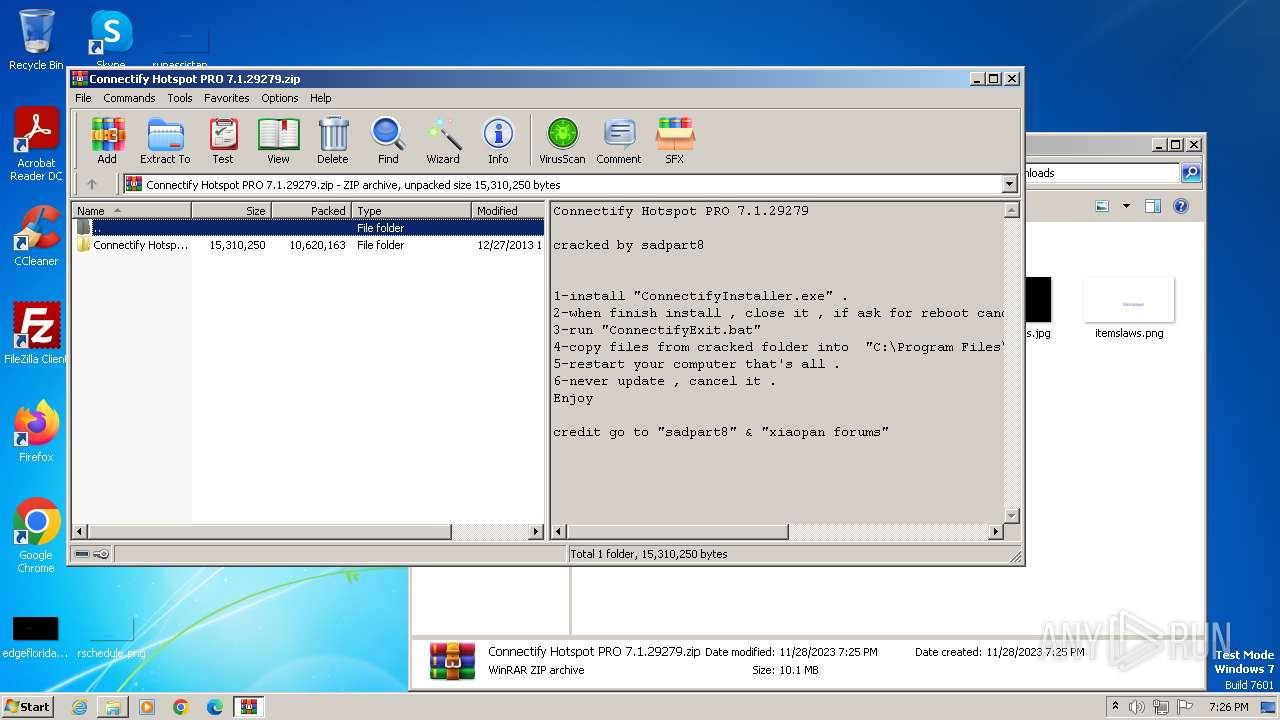Click the Test archive icon
This screenshot has width=1280, height=720.
(223, 140)
